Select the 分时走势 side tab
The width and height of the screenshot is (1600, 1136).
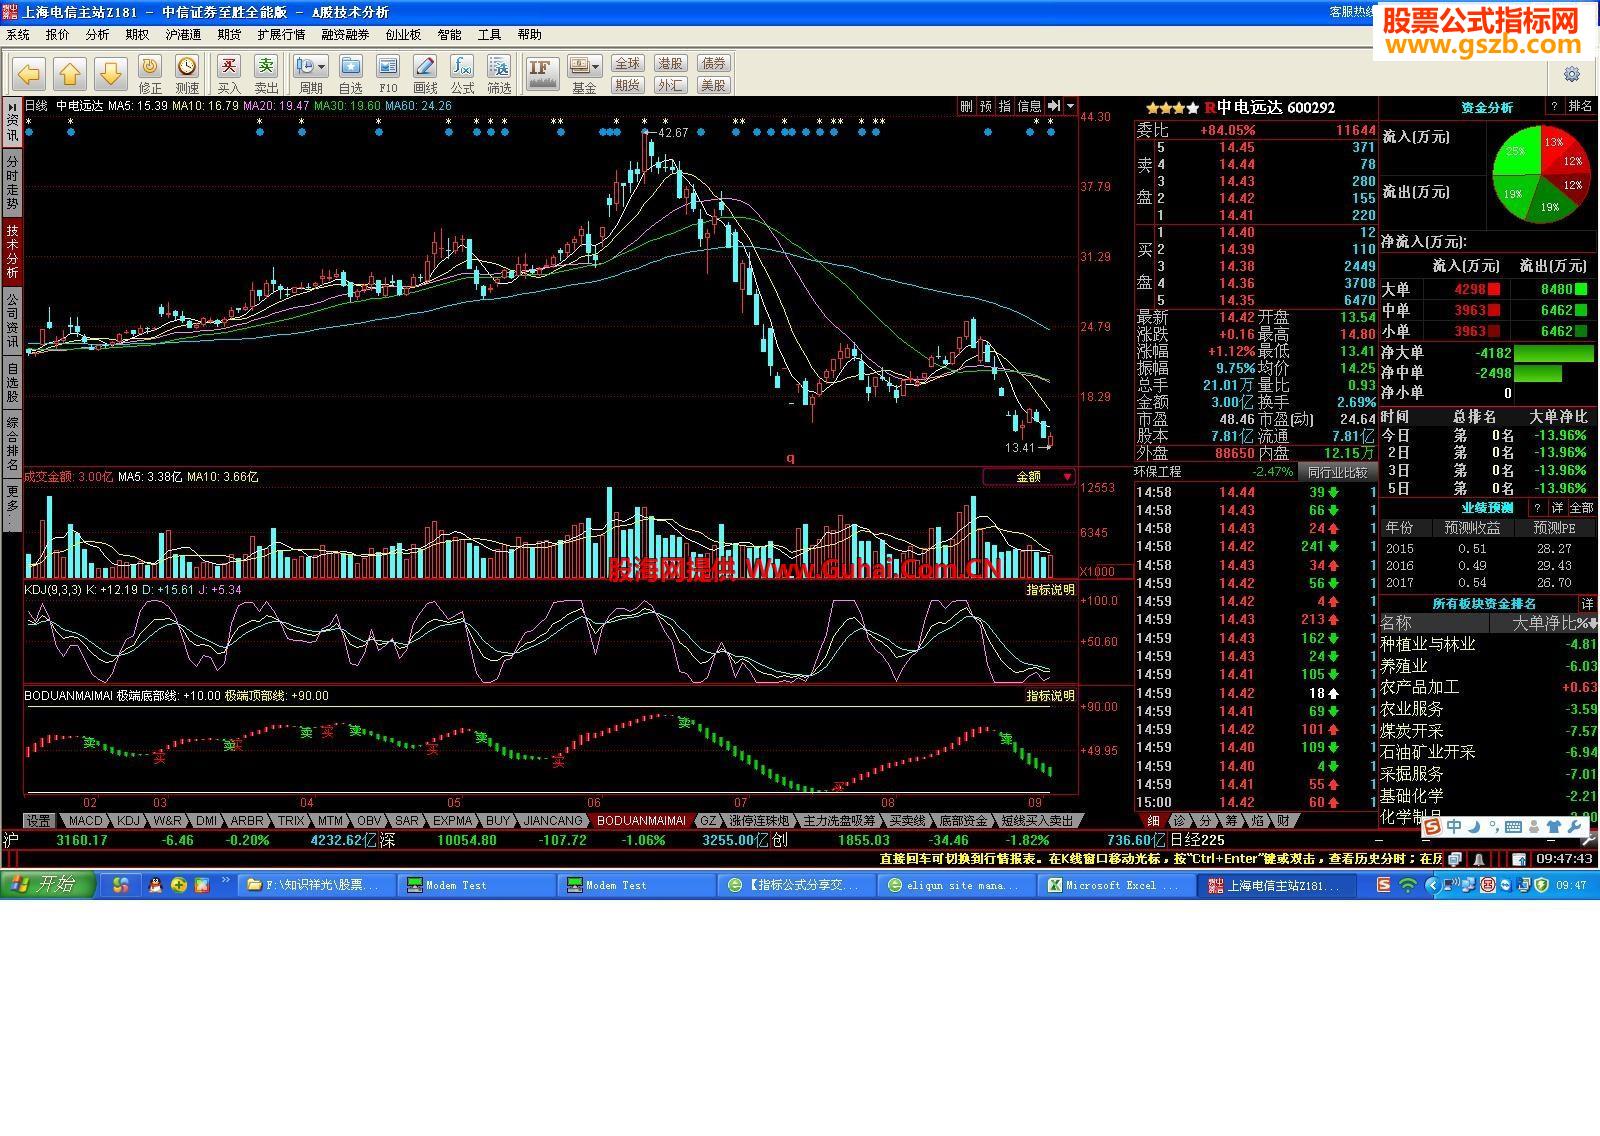12,182
